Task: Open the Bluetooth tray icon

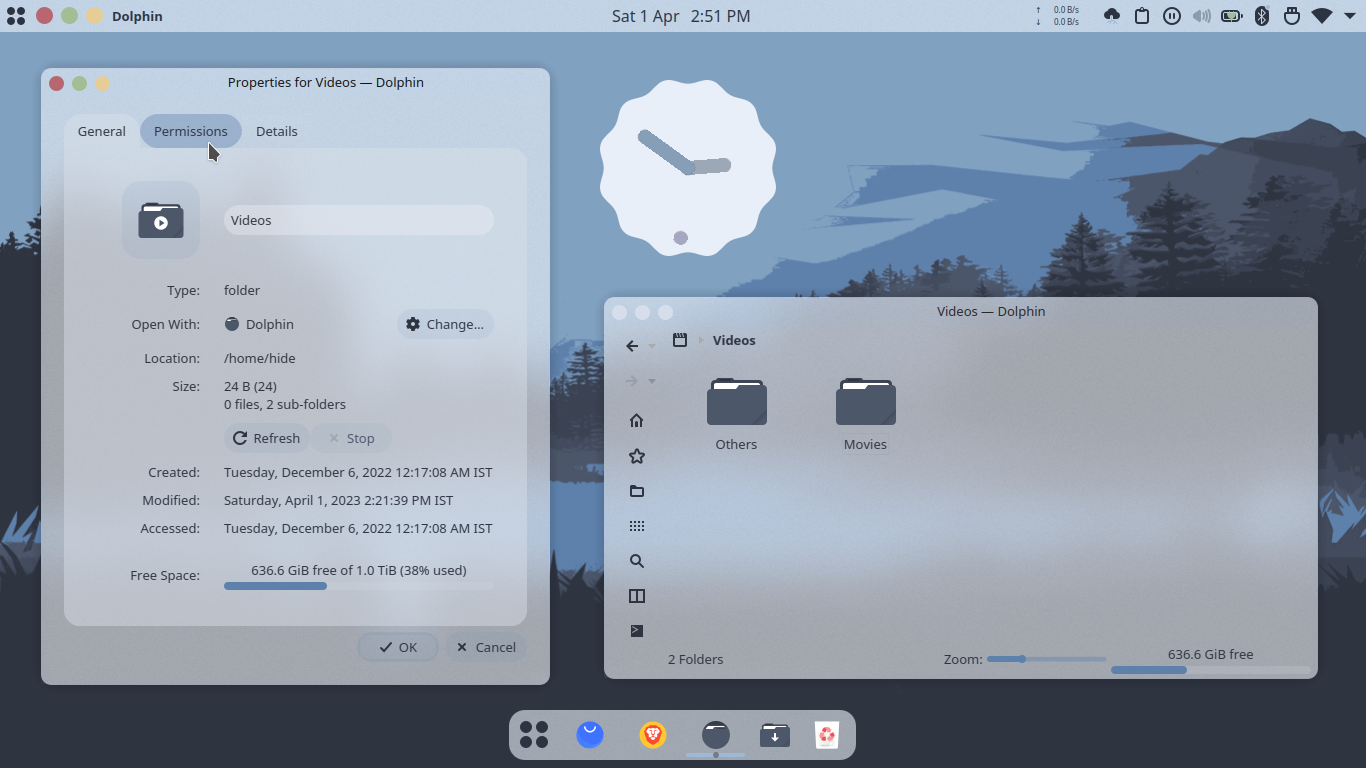Action: click(x=1262, y=16)
